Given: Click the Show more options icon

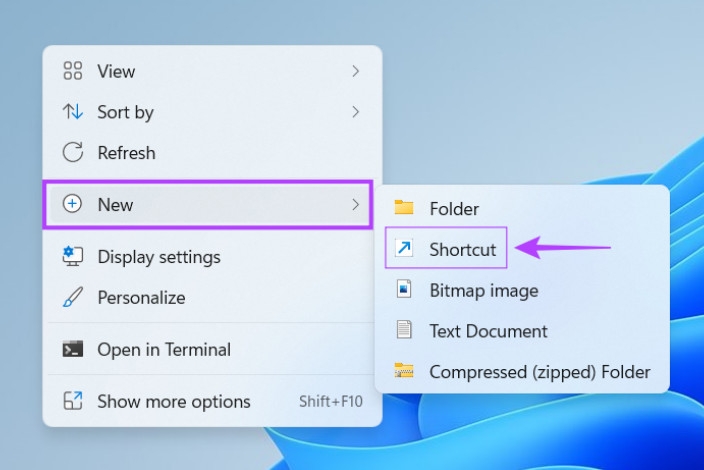Looking at the screenshot, I should (73, 401).
